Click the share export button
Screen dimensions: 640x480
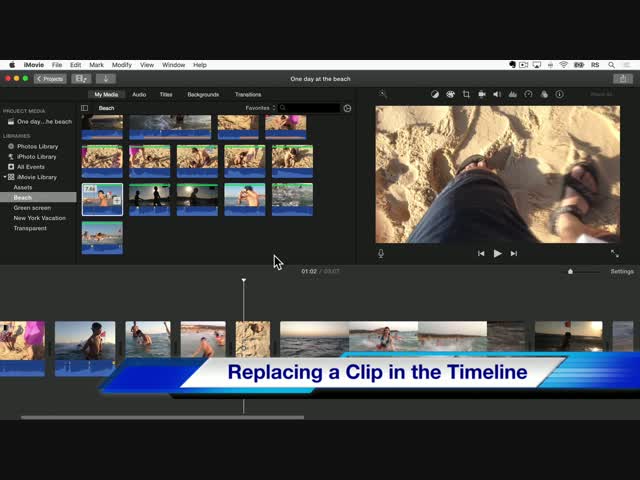point(623,79)
